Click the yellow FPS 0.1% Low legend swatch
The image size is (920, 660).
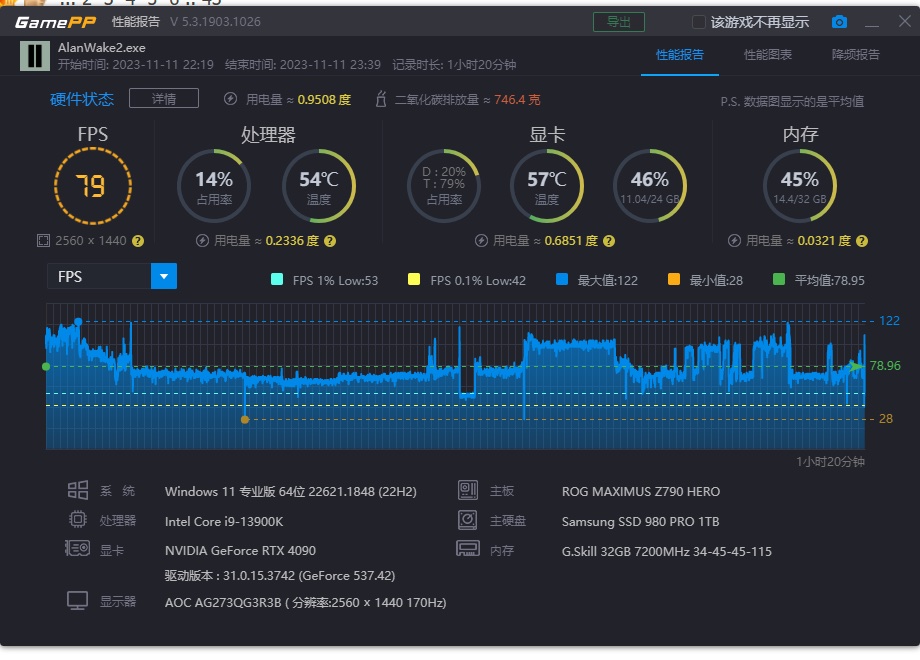click(x=414, y=279)
